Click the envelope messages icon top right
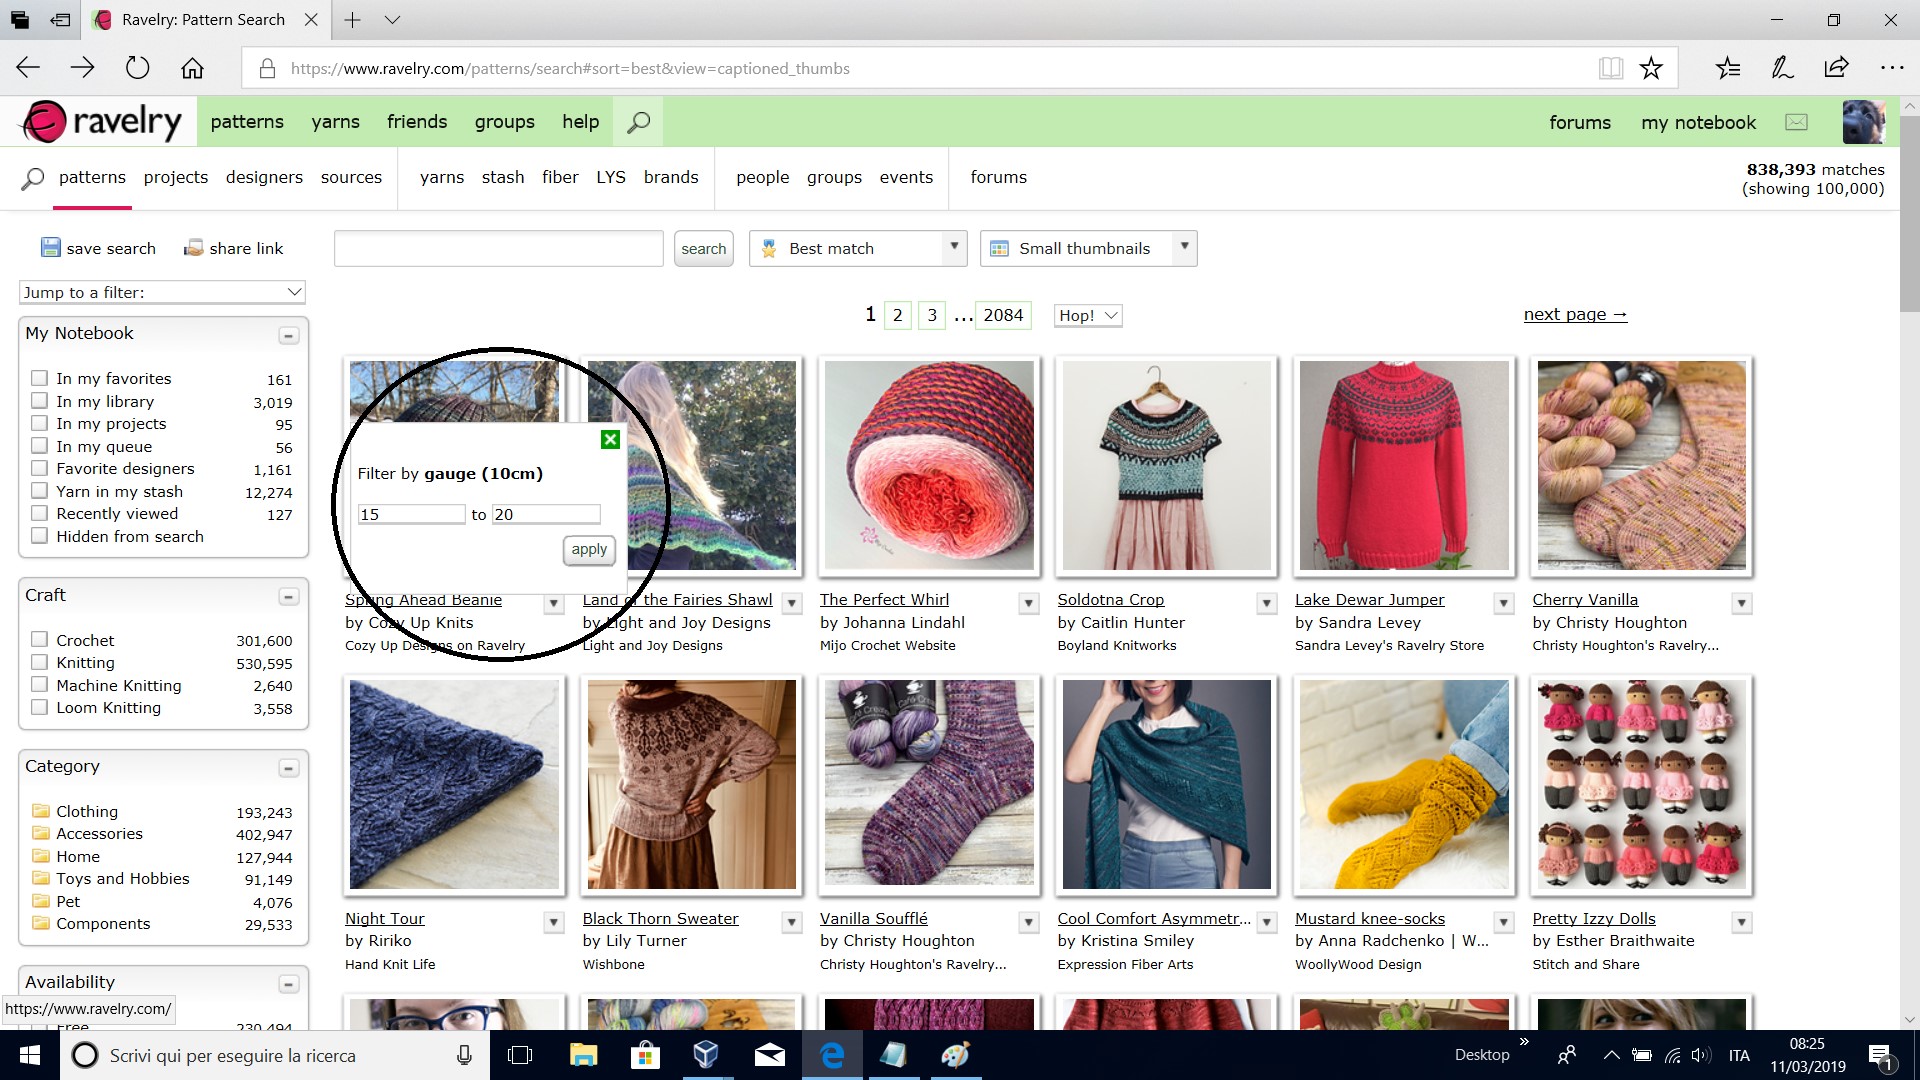This screenshot has width=1920, height=1080. 1796,122
